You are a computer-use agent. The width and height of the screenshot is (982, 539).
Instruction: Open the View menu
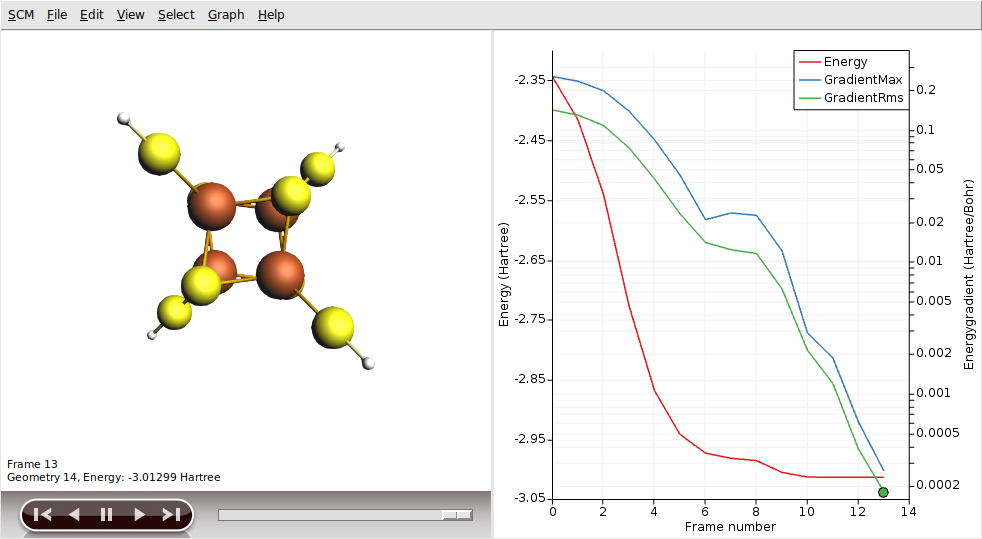point(130,15)
